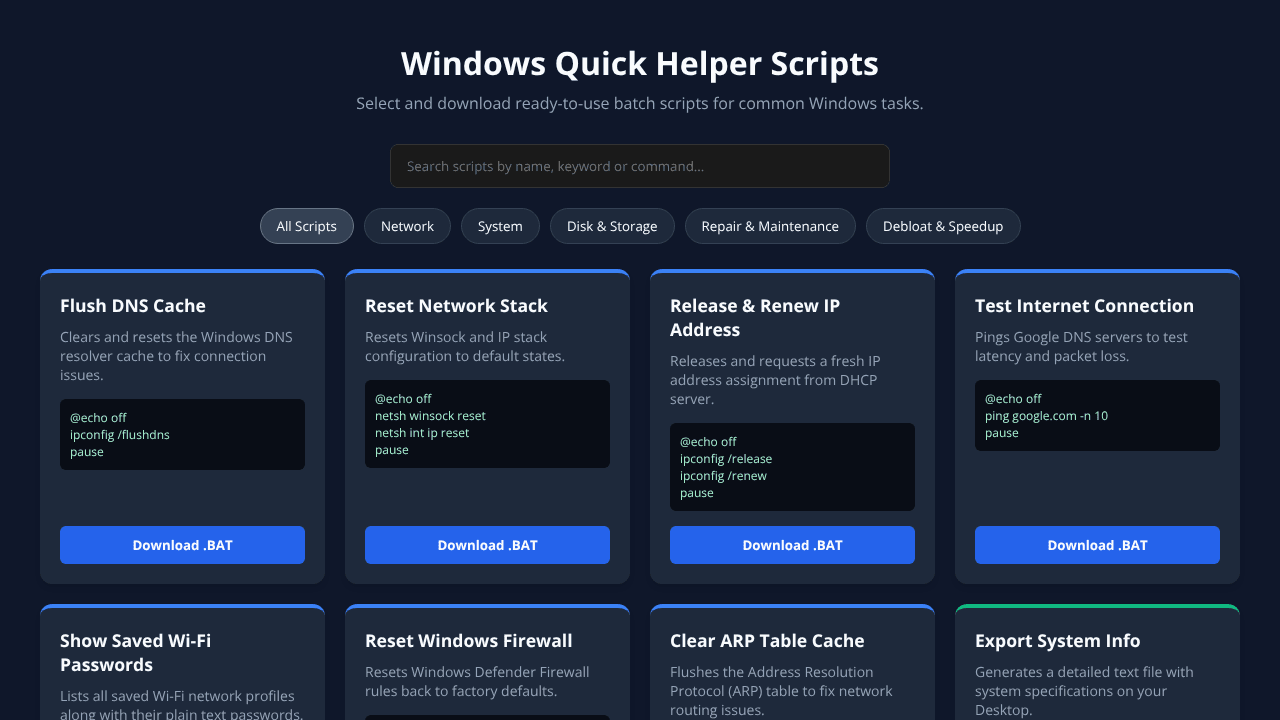Screen dimensions: 1280x720
Task: Click the 'Select and download ready-to-use' subtitle
Action: tap(640, 103)
